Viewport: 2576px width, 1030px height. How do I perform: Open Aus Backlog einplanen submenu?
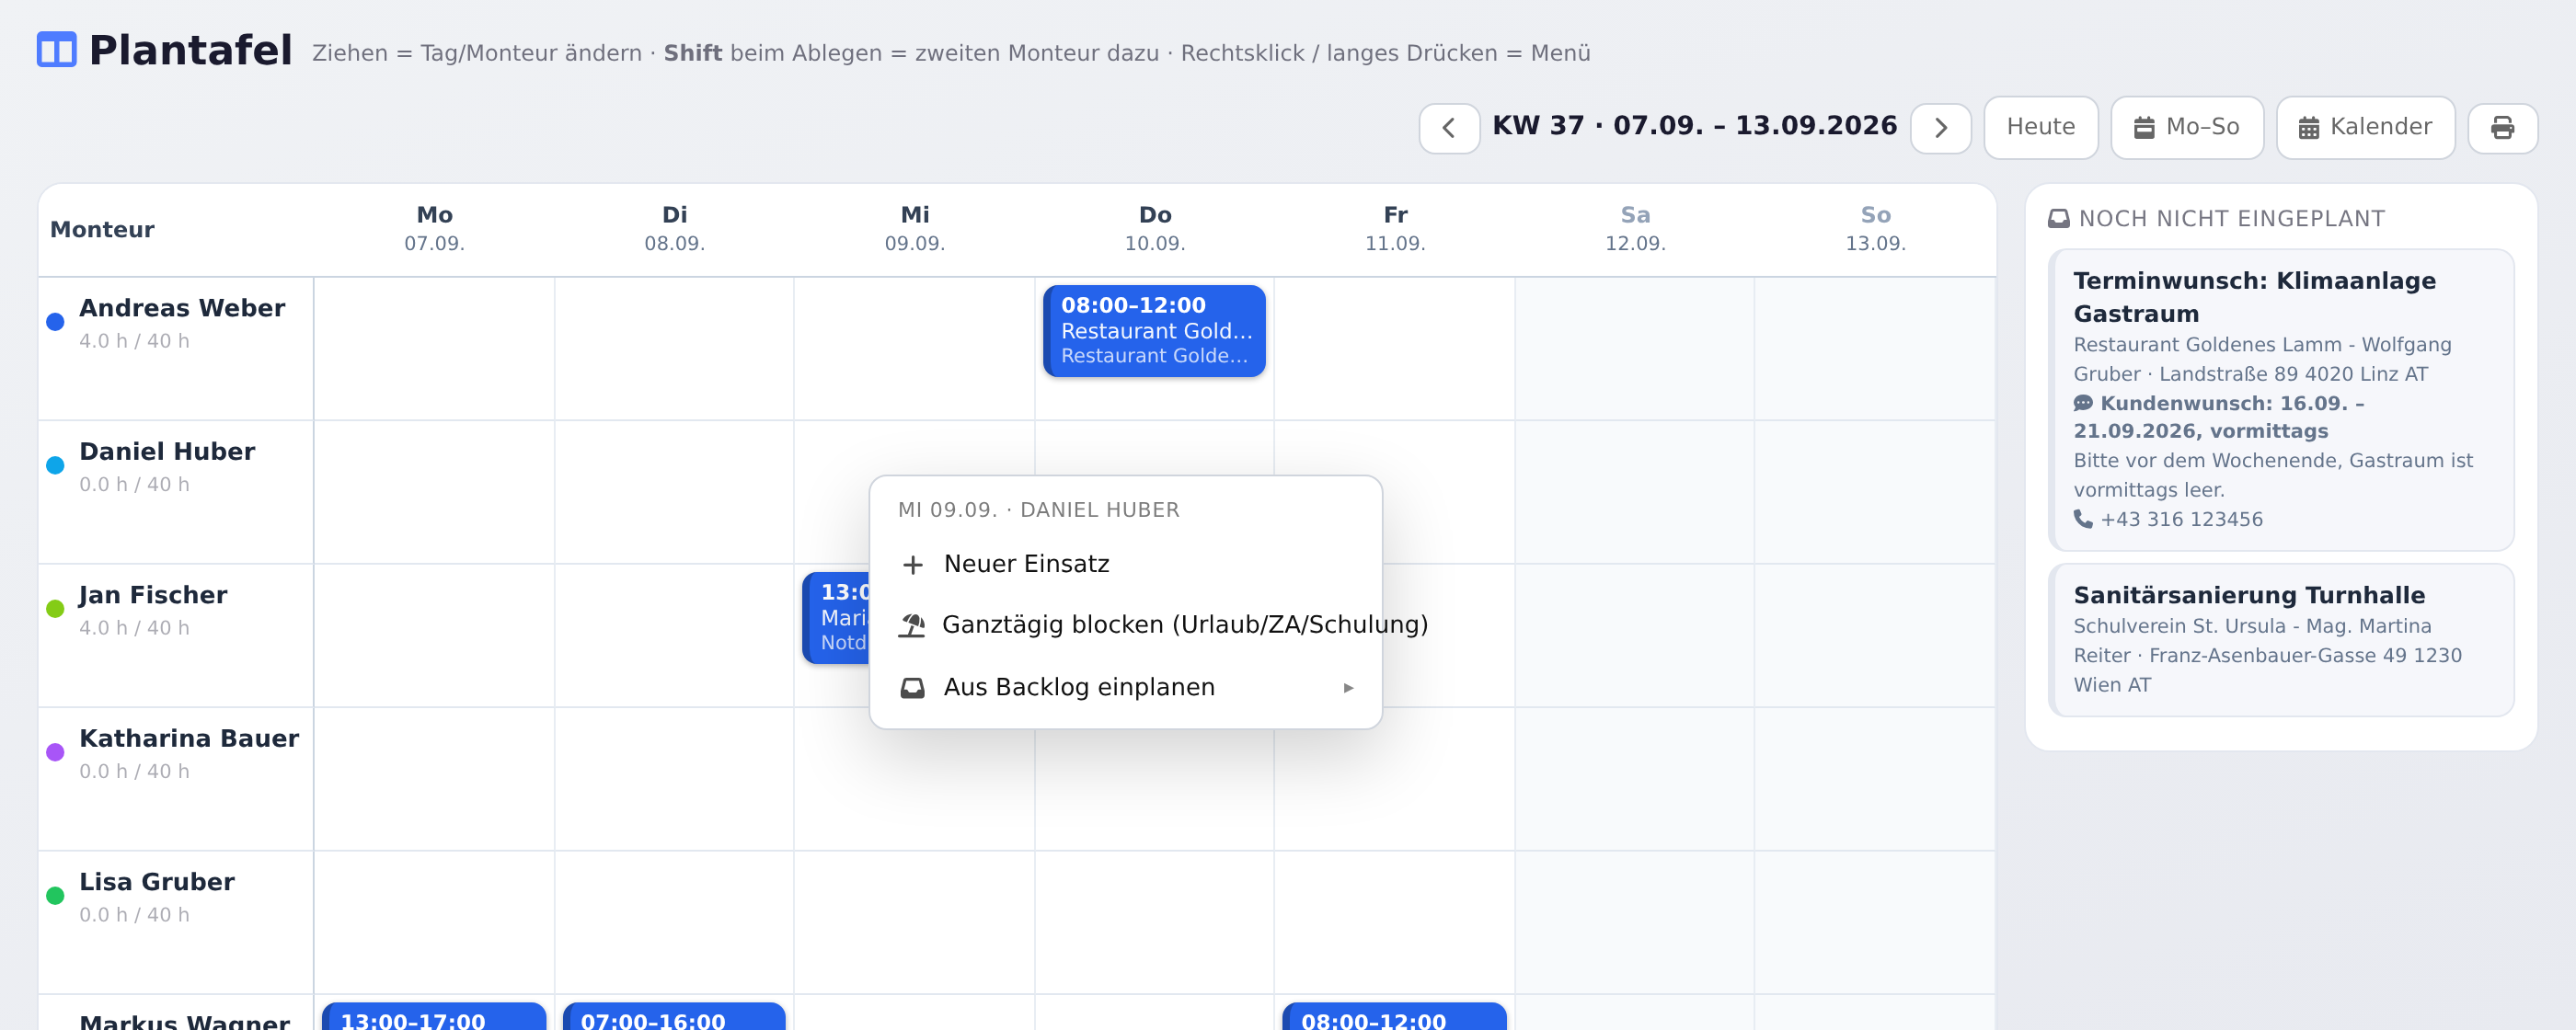(x=1126, y=687)
